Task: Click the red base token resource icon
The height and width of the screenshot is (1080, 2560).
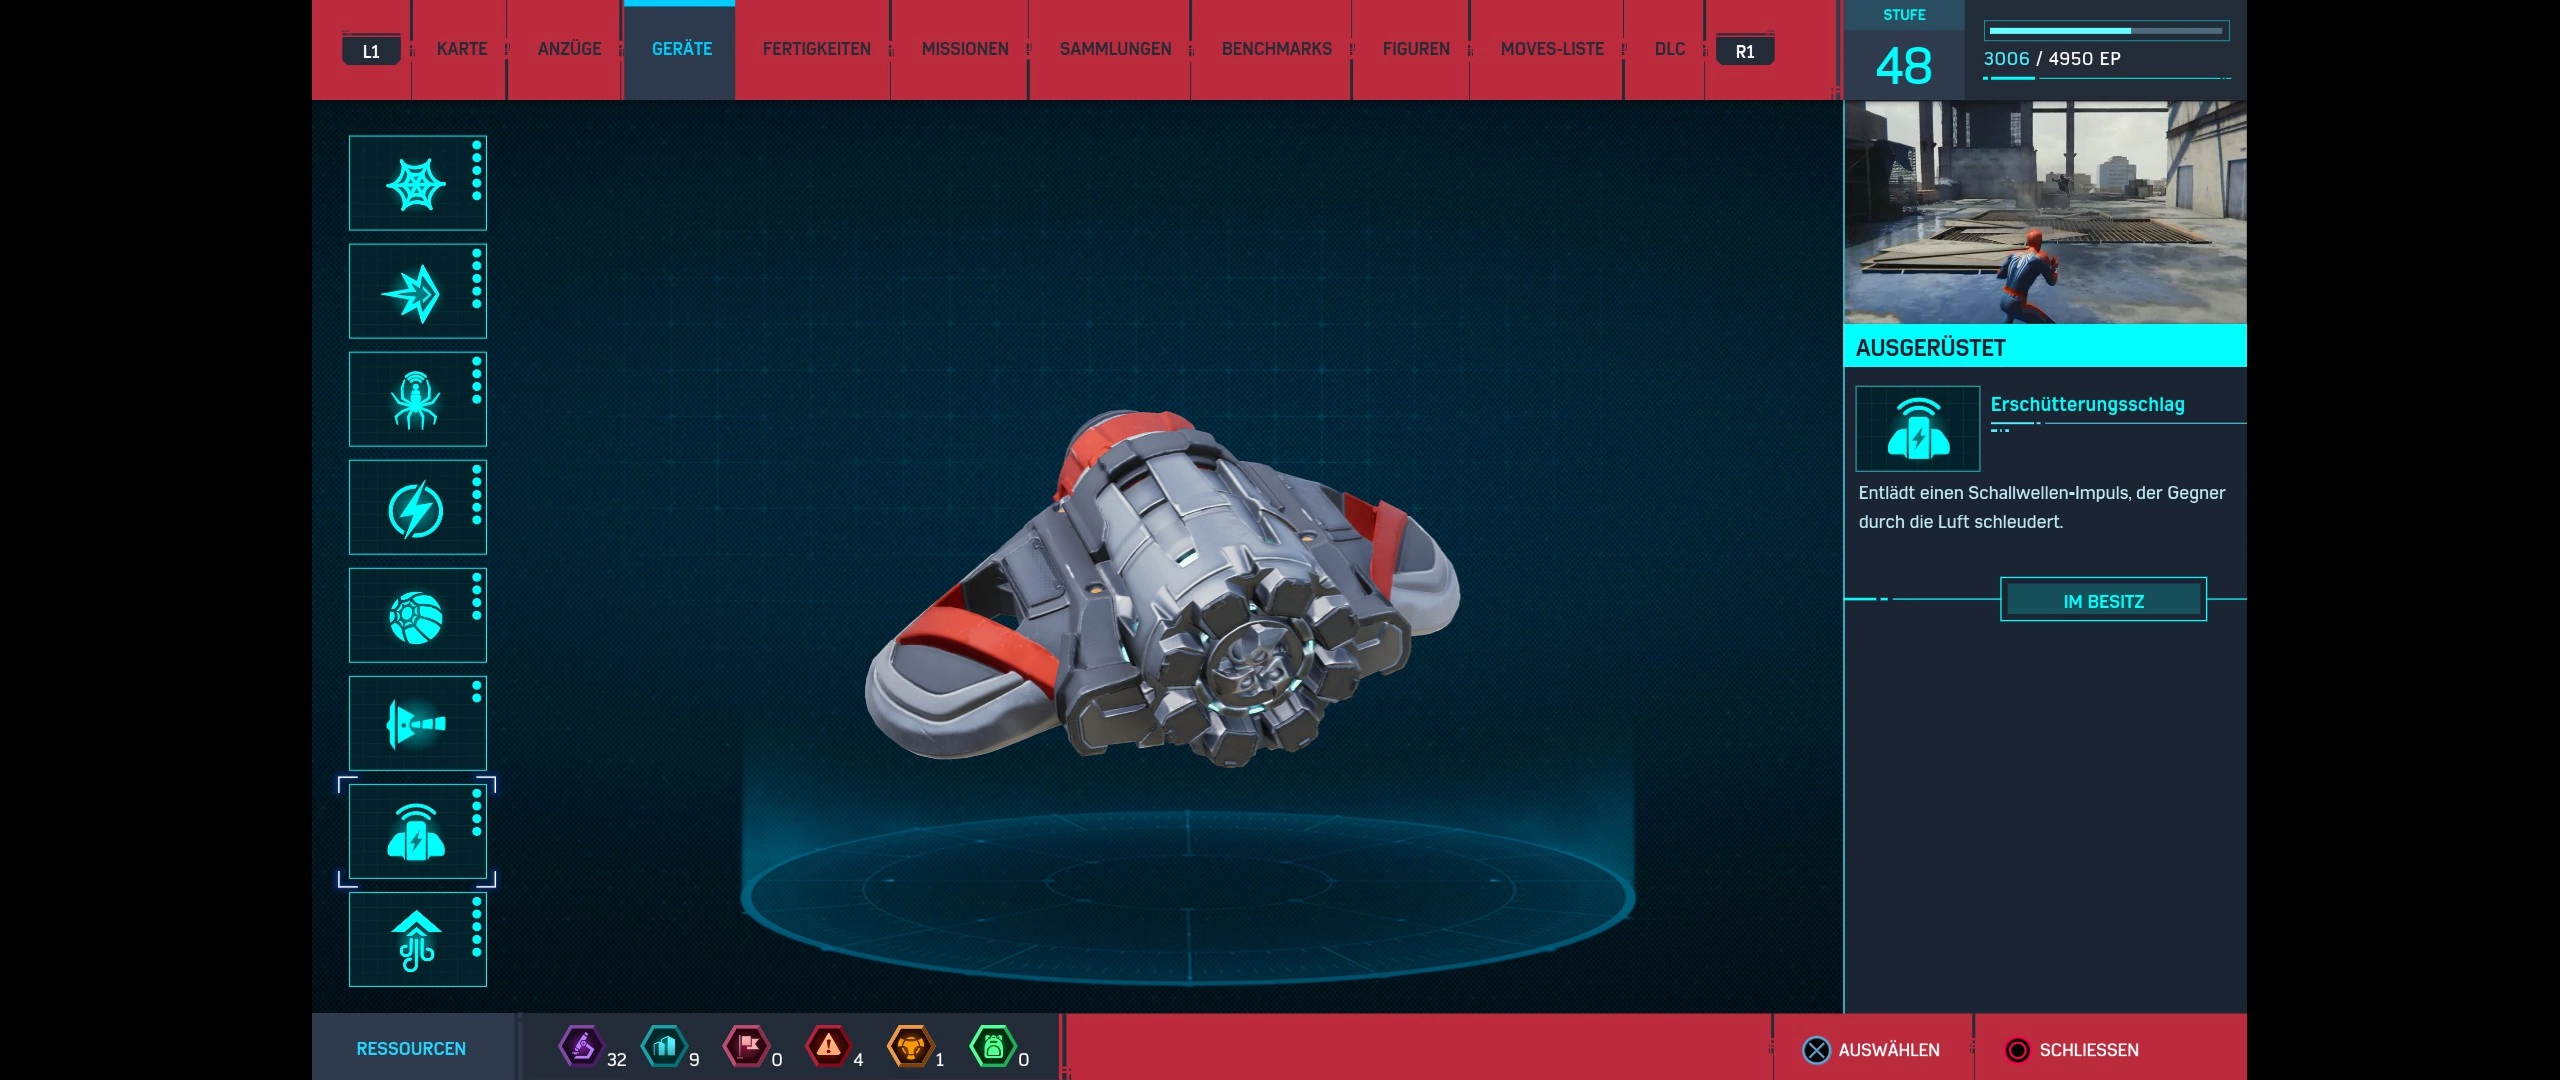Action: pyautogui.click(x=746, y=1047)
